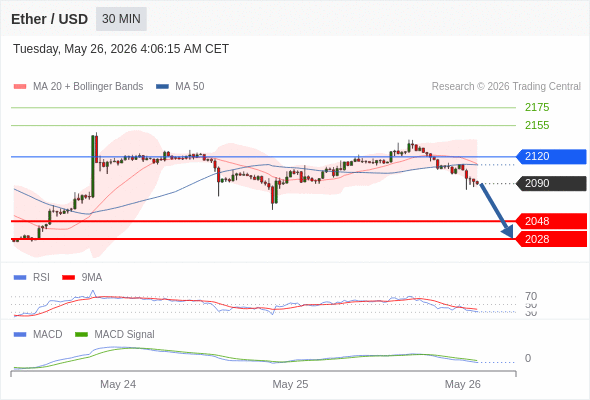Screen dimensions: 590x400
Task: Click the blue MA 50 legend swatch
Action: (x=162, y=87)
